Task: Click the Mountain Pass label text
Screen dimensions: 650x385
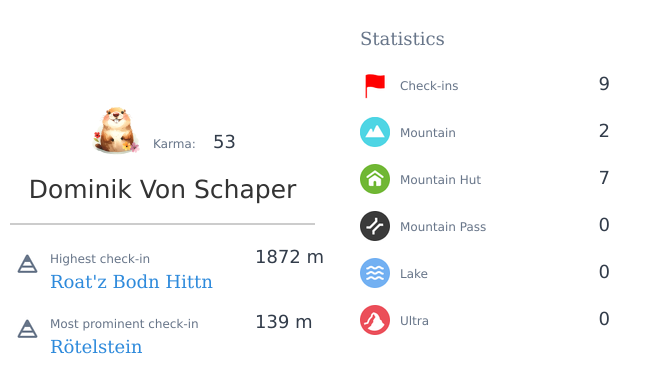Action: coord(443,227)
